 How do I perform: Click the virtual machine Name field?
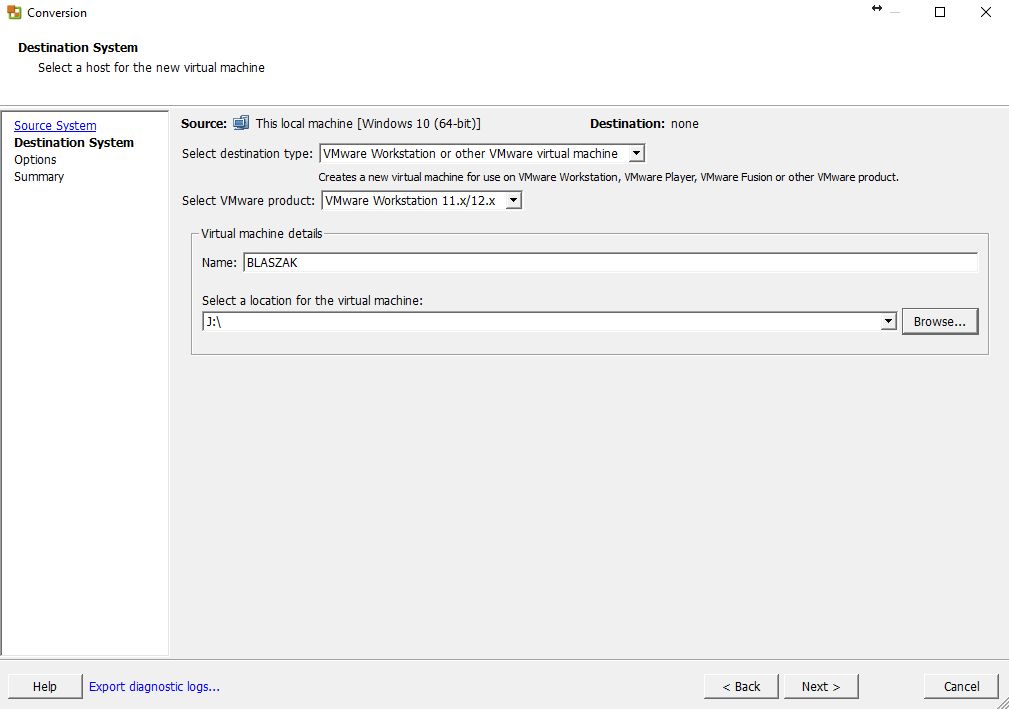pyautogui.click(x=610, y=262)
